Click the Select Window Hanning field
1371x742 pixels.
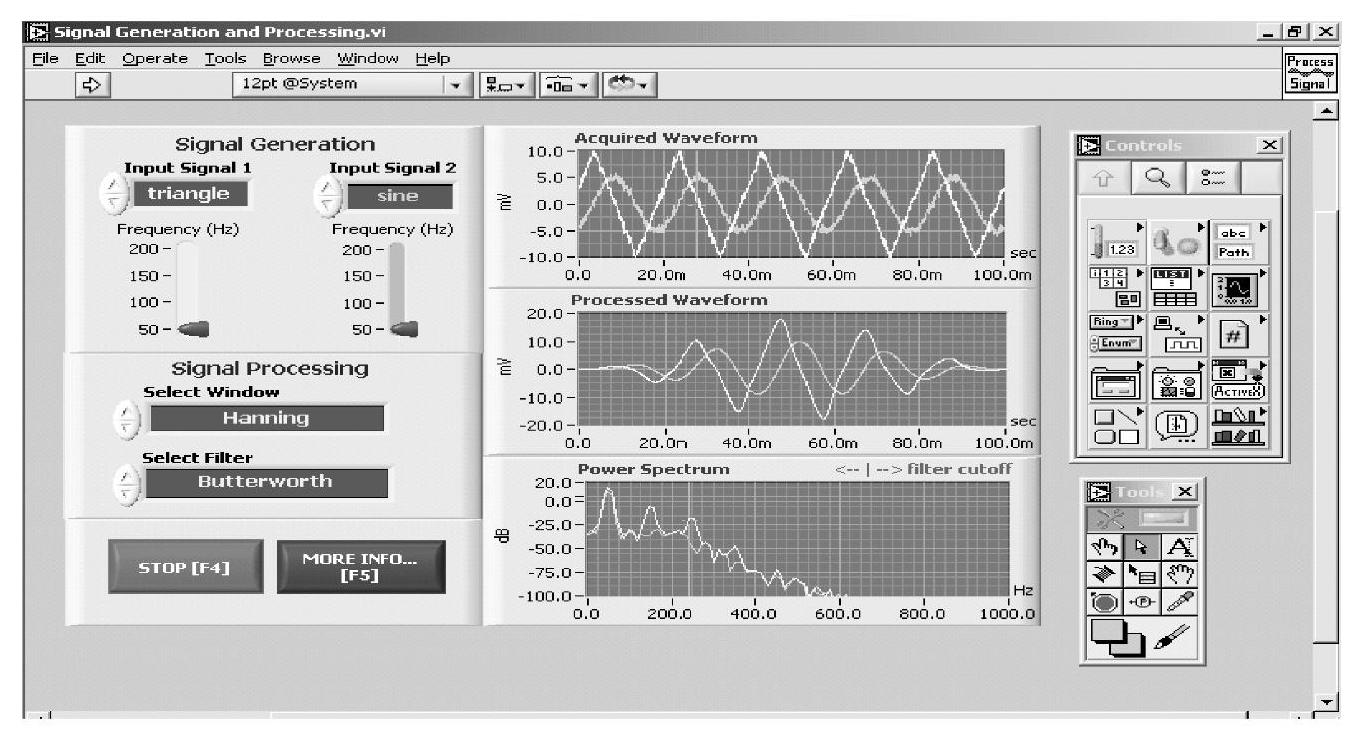[265, 418]
